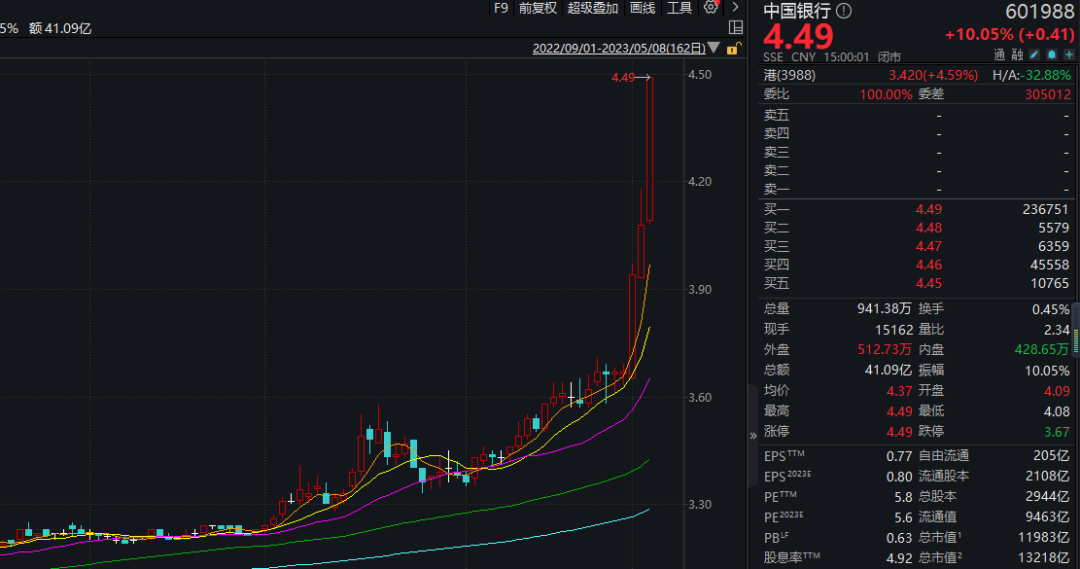
Task: Click the 港(3988) H-share quote
Action: click(x=789, y=75)
